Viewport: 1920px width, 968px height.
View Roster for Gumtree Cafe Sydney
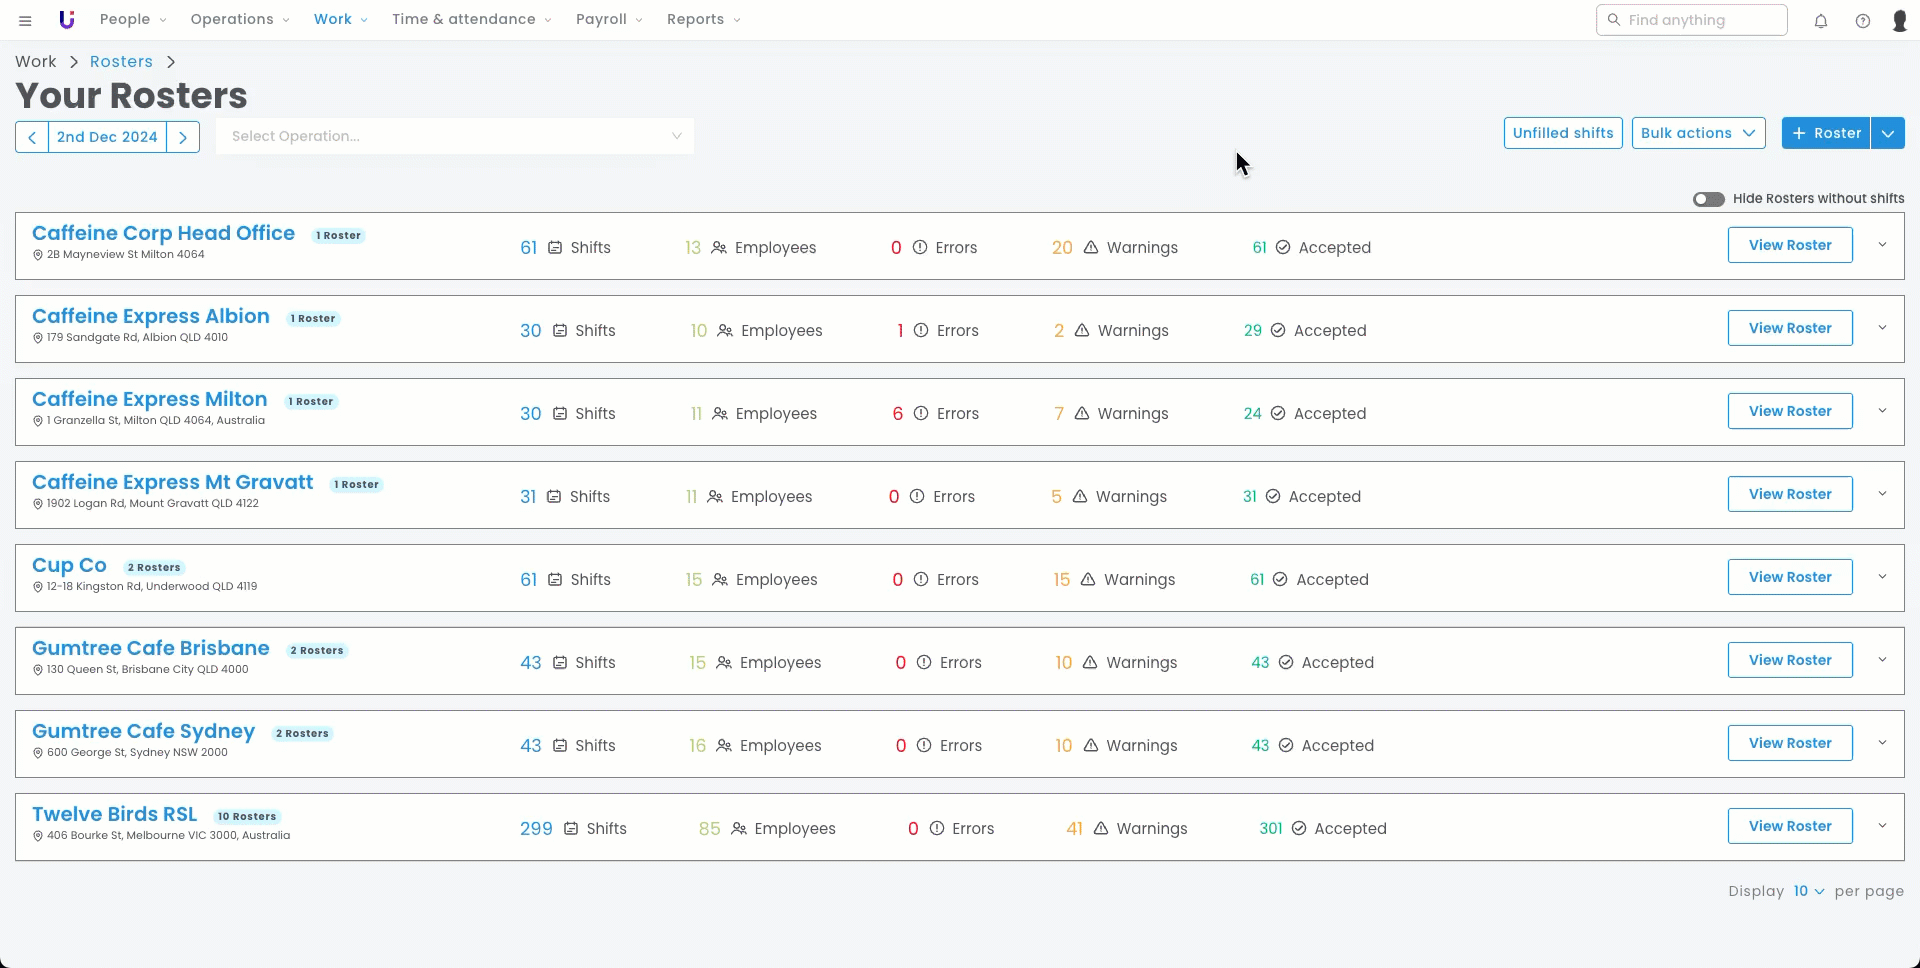point(1790,743)
